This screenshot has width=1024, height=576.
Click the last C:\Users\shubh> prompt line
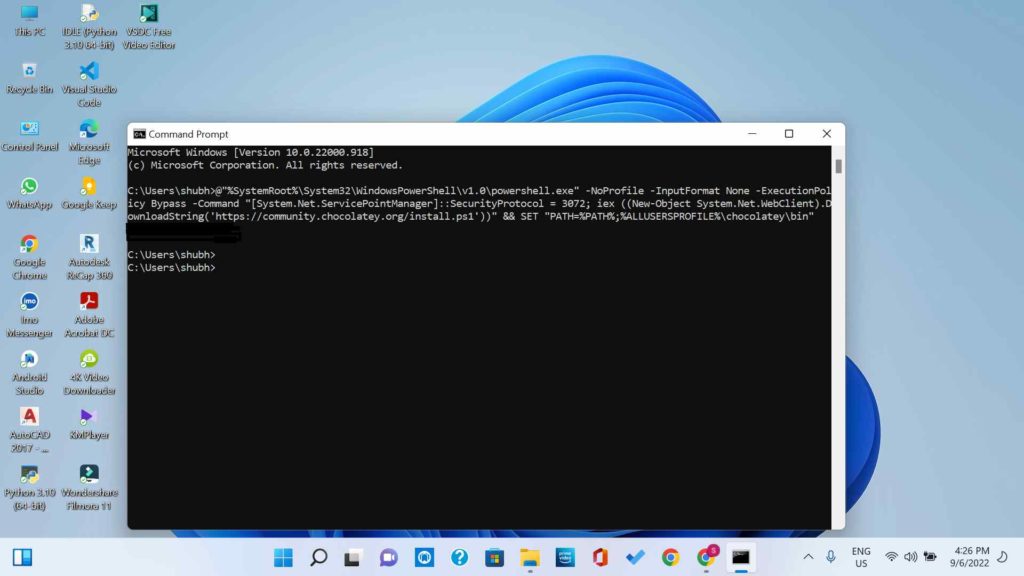pos(171,268)
